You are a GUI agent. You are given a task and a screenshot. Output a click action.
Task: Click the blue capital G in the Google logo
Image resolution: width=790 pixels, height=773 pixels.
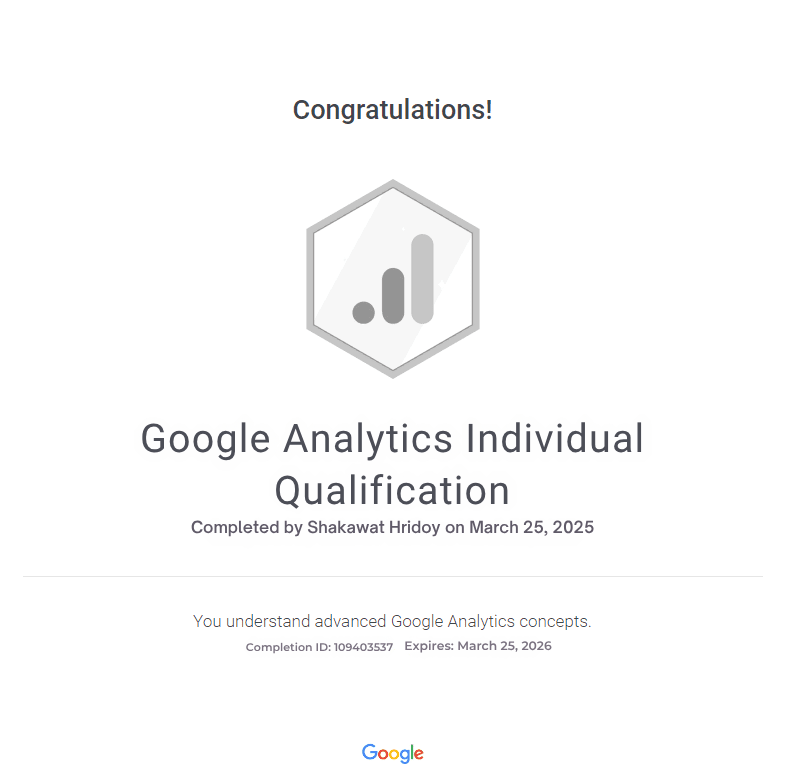pos(369,752)
